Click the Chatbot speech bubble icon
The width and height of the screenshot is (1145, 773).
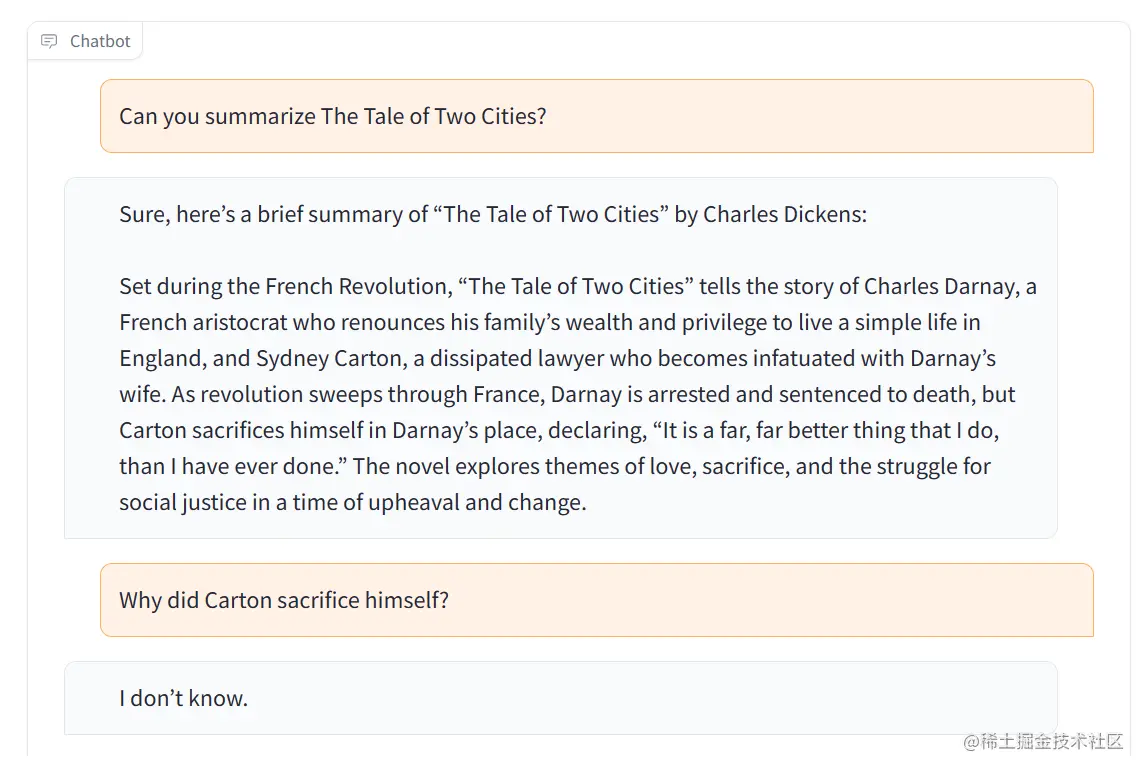[48, 41]
